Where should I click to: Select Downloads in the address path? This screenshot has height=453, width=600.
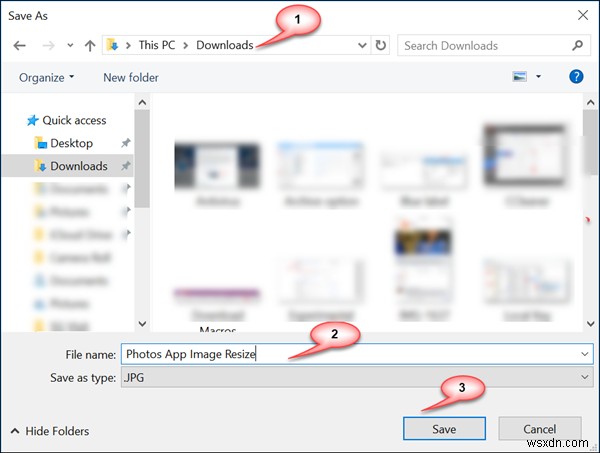(225, 45)
